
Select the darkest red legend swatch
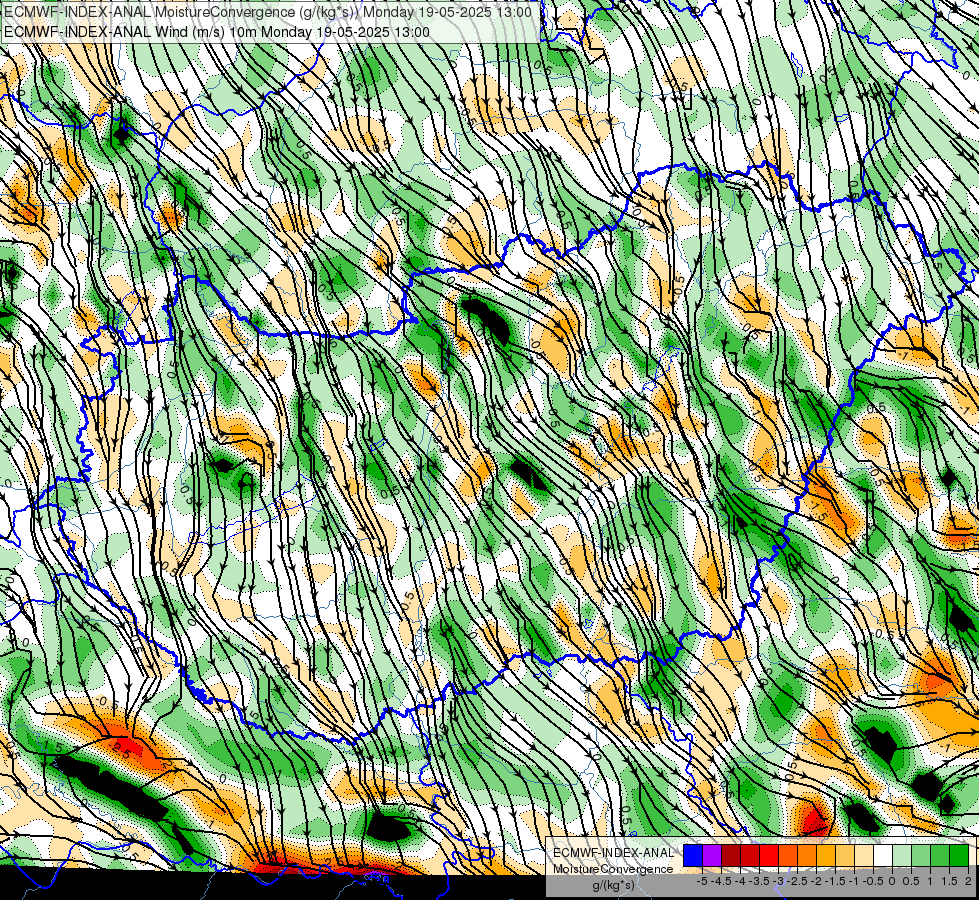click(731, 855)
